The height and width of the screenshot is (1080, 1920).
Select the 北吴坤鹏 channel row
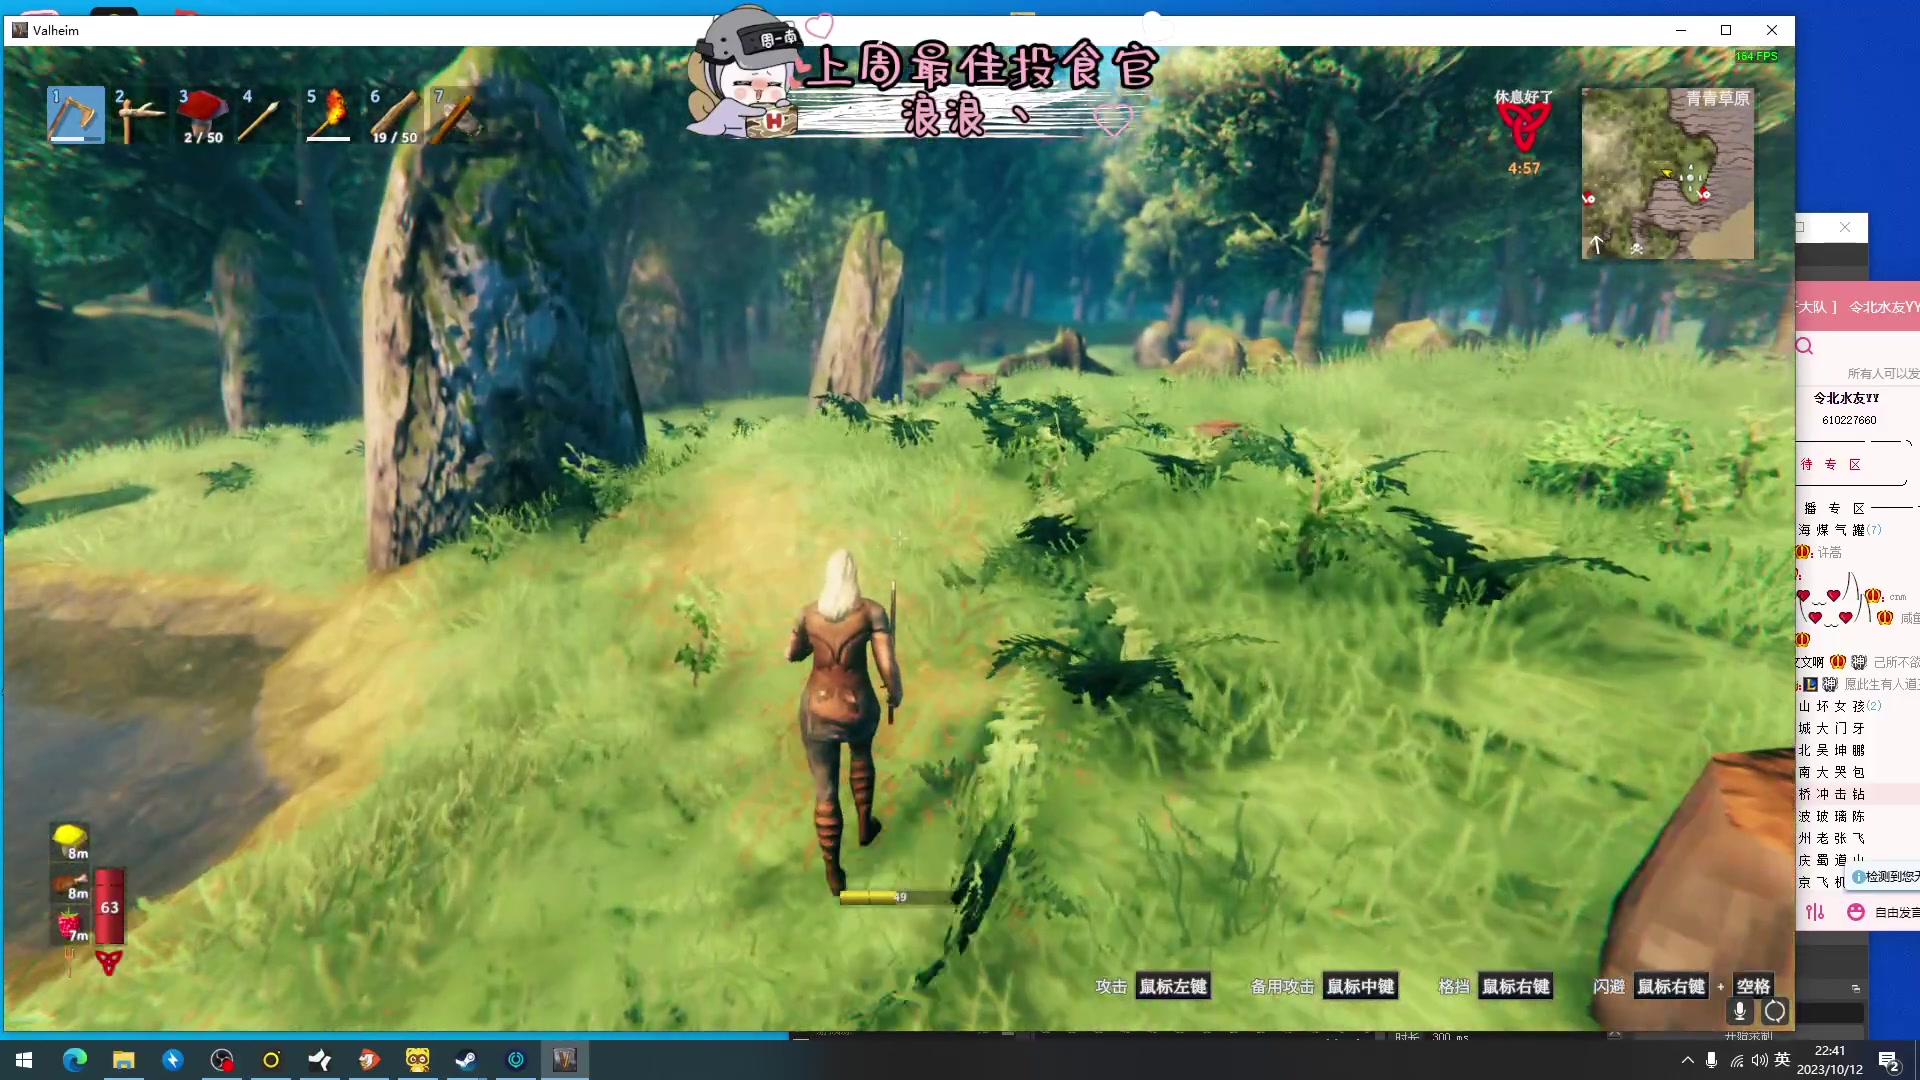[1857, 750]
